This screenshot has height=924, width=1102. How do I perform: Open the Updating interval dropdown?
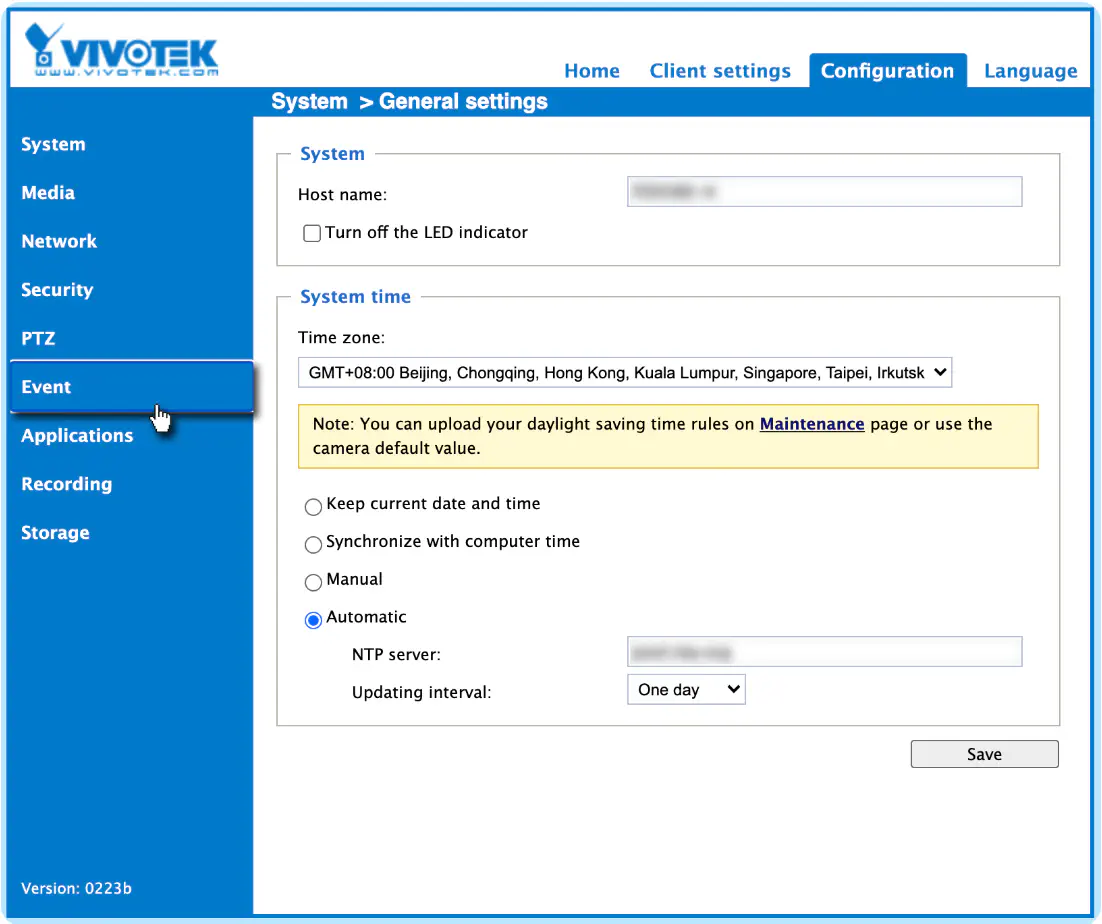click(x=686, y=689)
